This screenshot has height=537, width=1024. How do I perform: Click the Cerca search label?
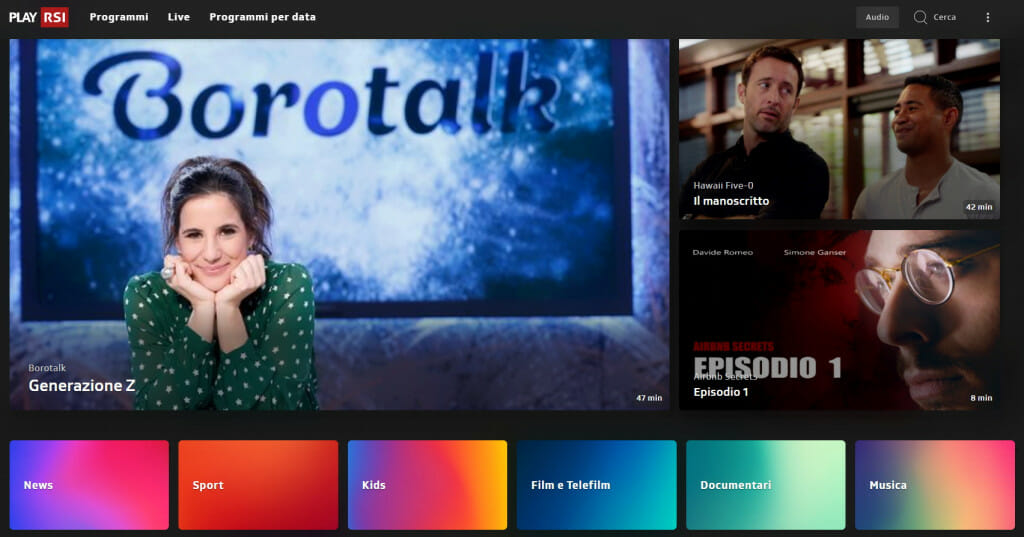click(x=944, y=17)
